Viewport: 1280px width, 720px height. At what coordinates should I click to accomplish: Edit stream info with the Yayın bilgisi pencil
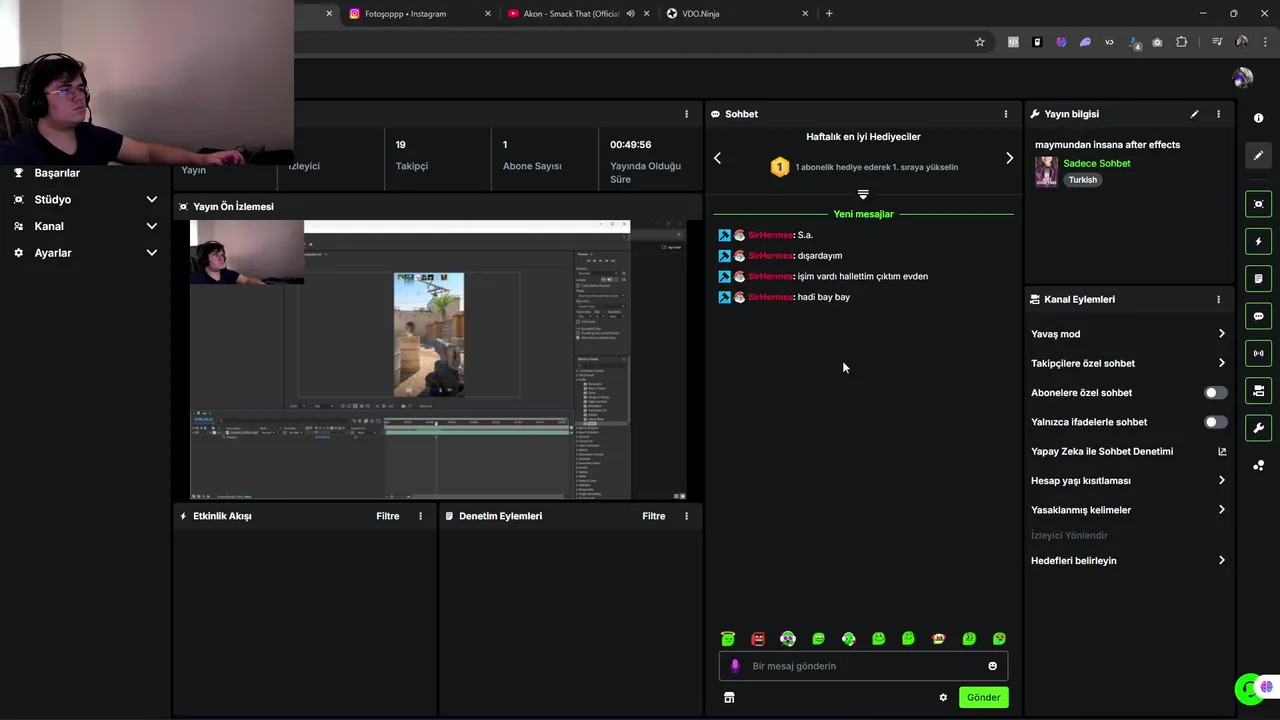(x=1194, y=114)
